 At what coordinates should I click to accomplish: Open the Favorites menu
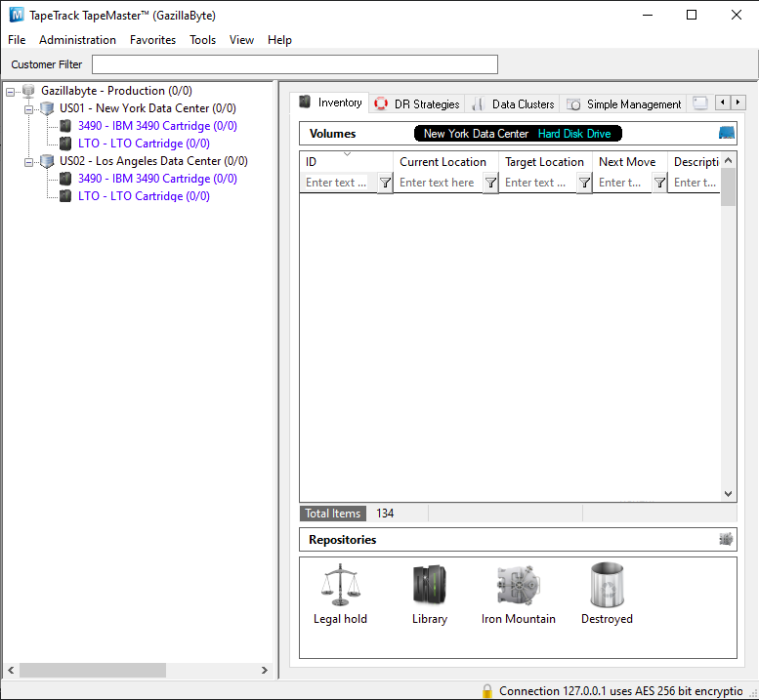pyautogui.click(x=152, y=40)
